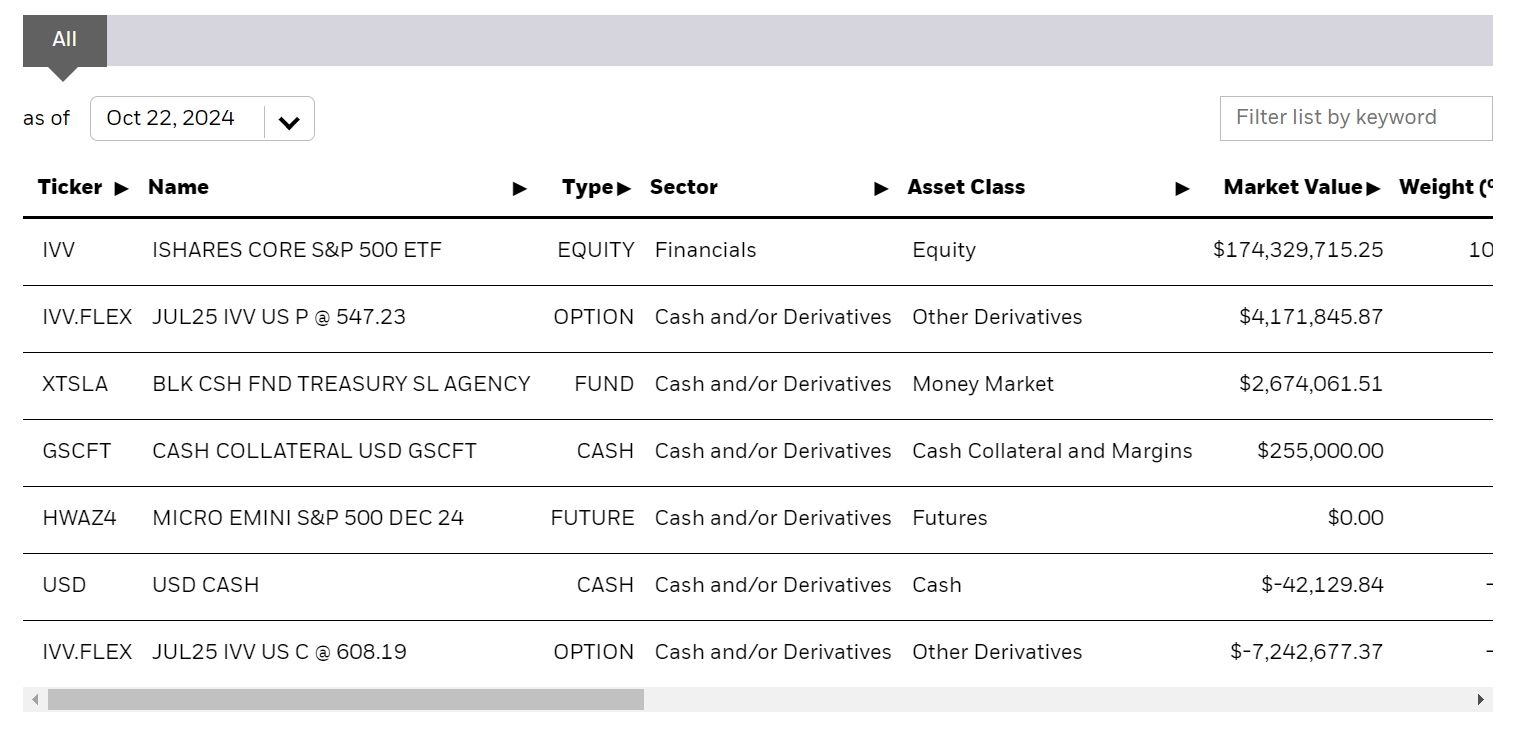Click the left scroll arrow of the table

click(x=35, y=700)
